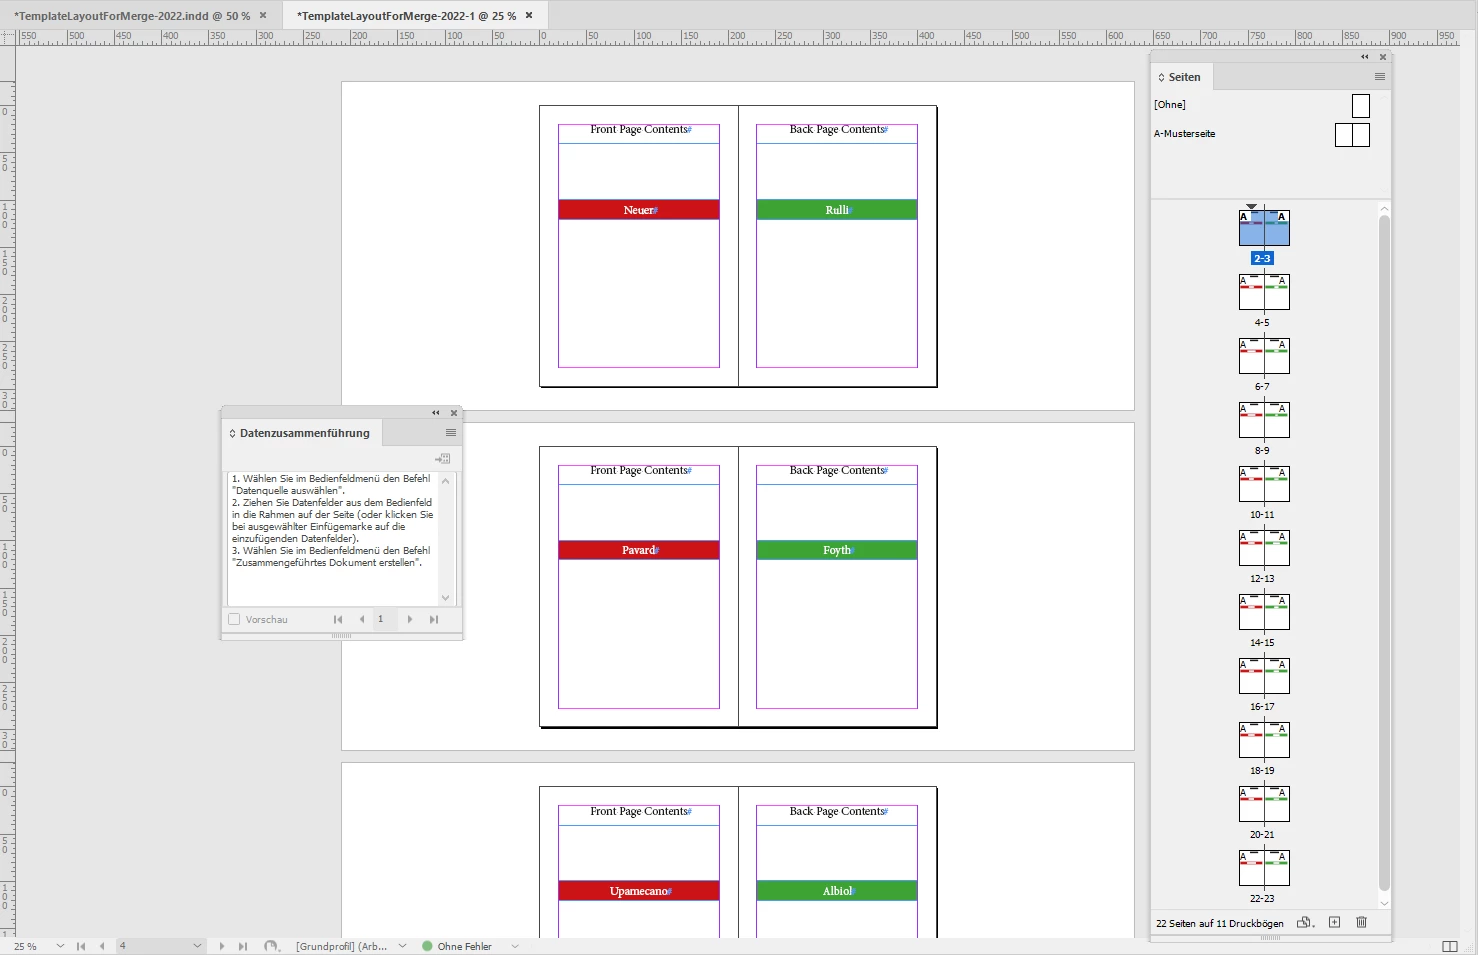Select pages 6-7 spread thumbnail
1478x955 pixels.
coord(1264,356)
